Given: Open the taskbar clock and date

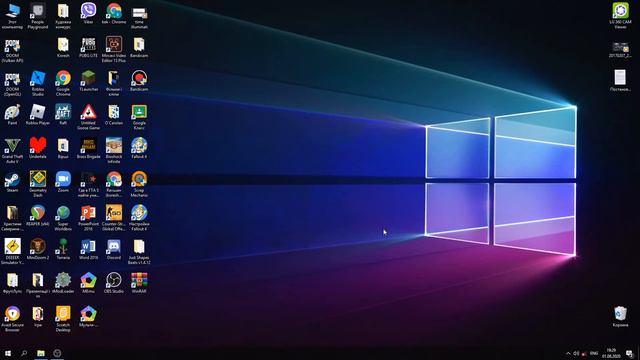Looking at the screenshot, I should pyautogui.click(x=611, y=353).
